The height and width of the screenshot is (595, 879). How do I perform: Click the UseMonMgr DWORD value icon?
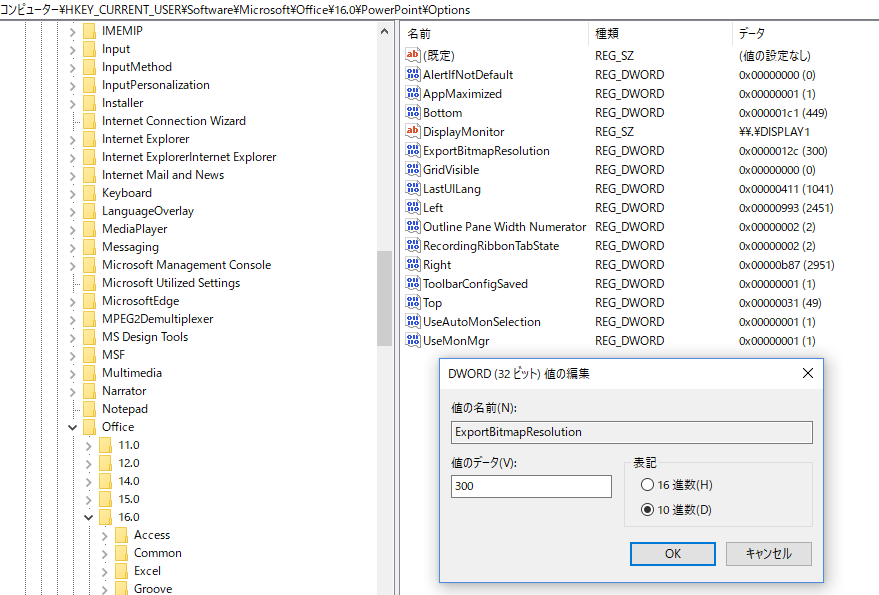click(x=413, y=340)
